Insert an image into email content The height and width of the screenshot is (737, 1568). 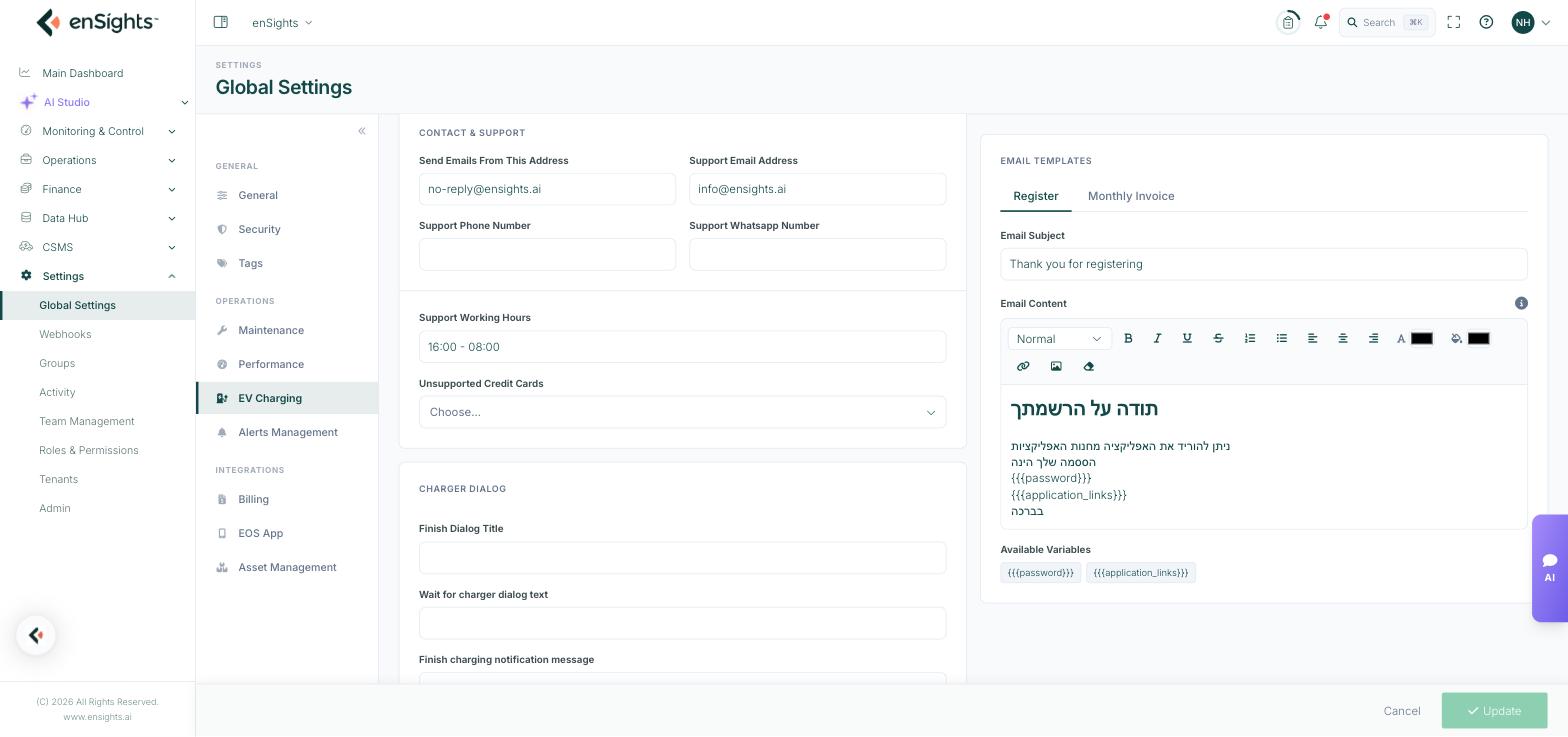click(1056, 367)
